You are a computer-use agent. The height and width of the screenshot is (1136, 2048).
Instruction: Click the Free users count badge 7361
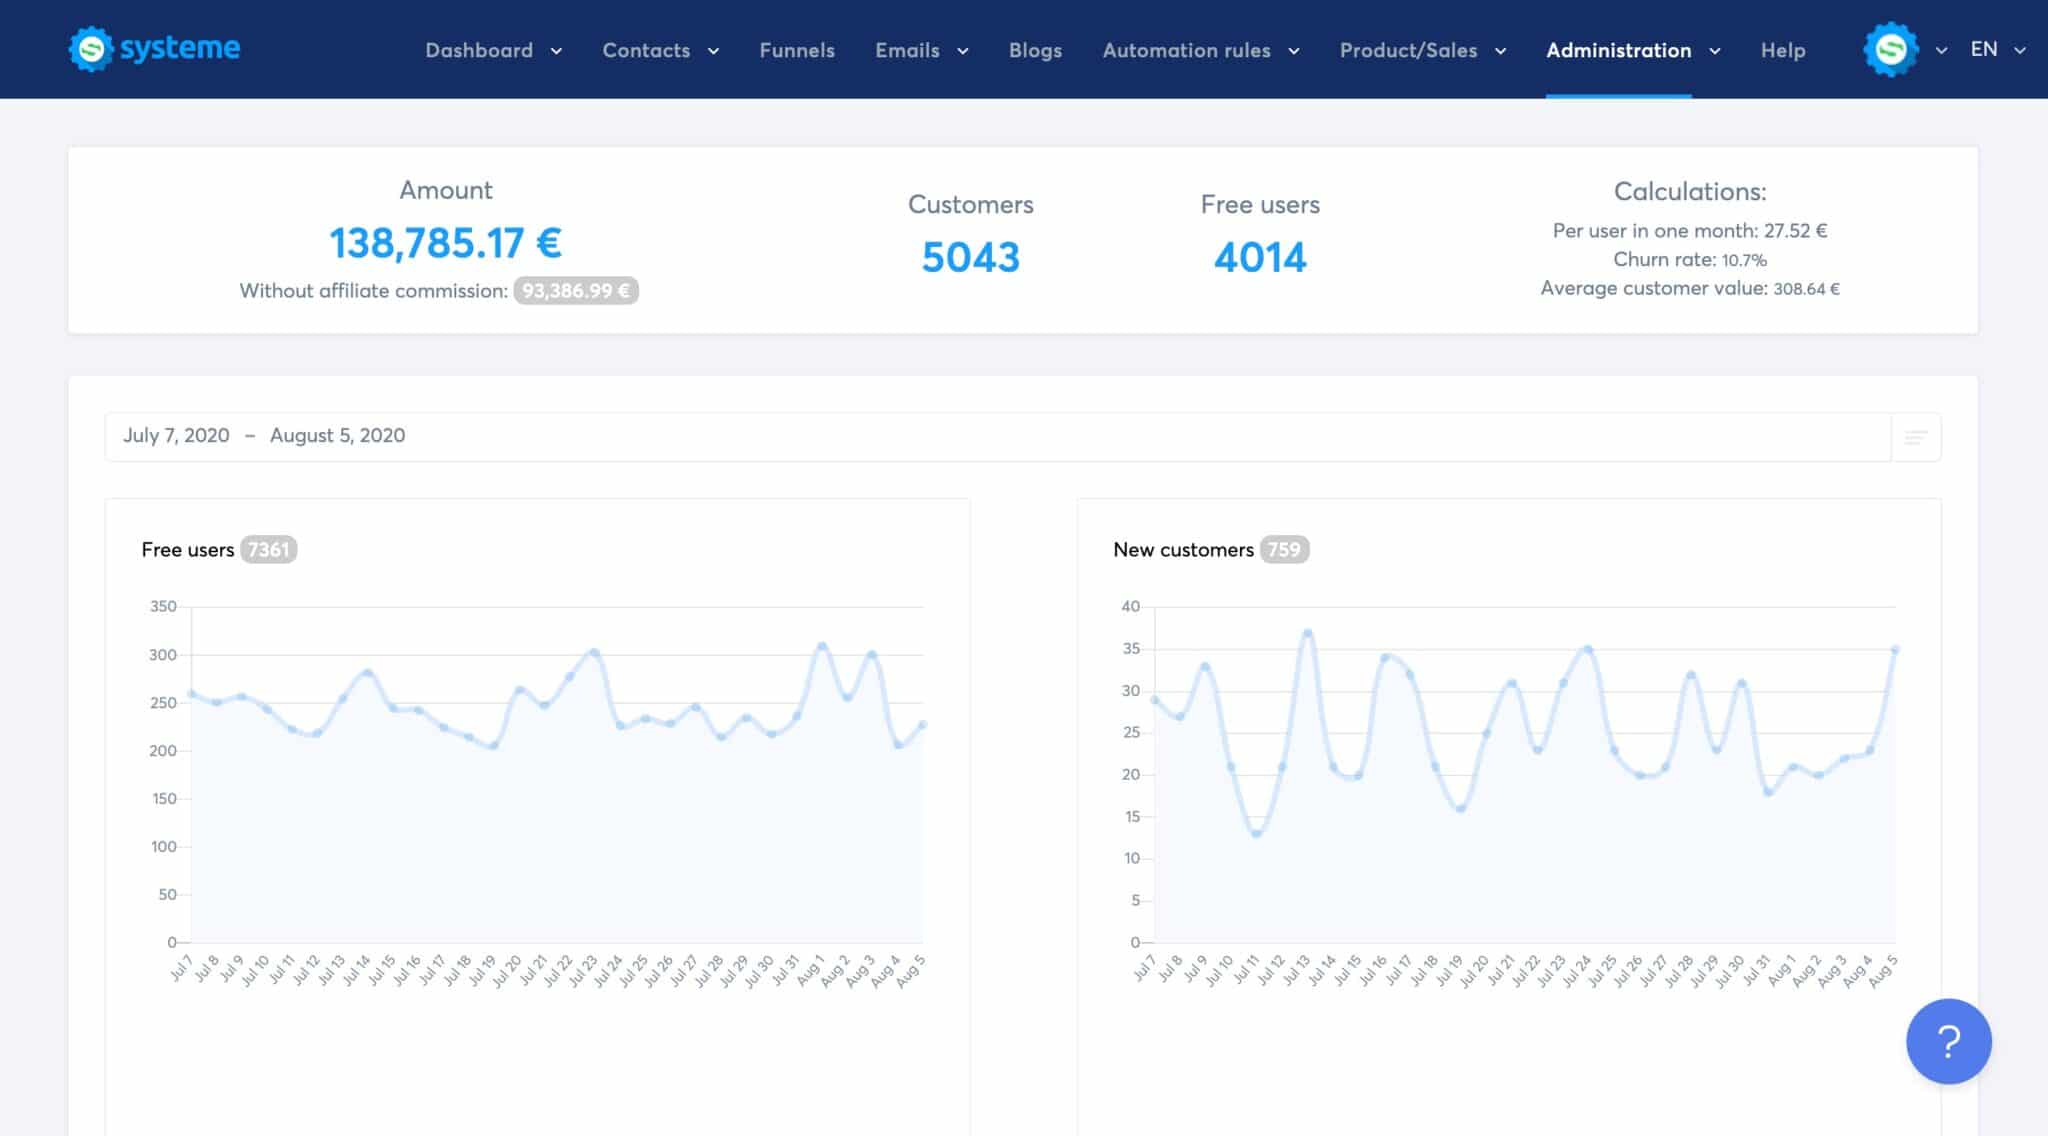(268, 549)
